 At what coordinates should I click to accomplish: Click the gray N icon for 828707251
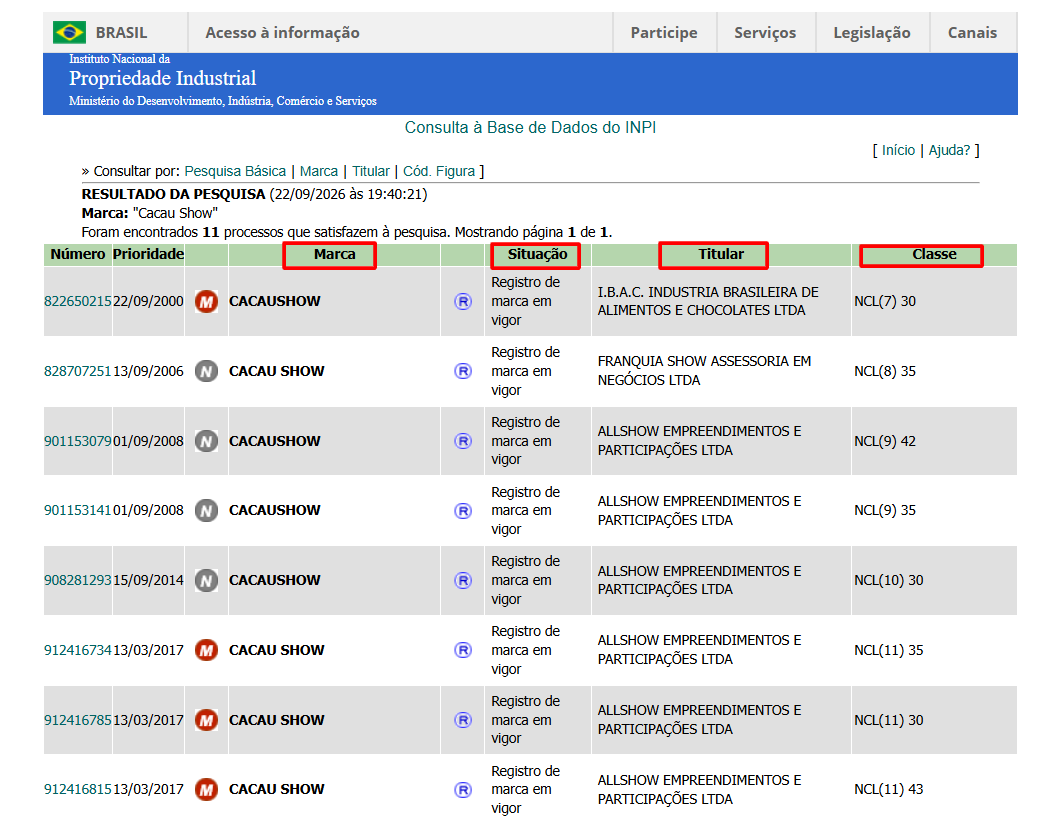pos(207,371)
